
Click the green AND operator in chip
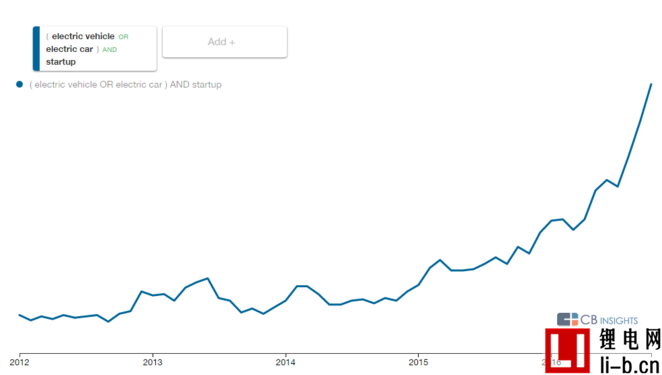click(x=110, y=49)
